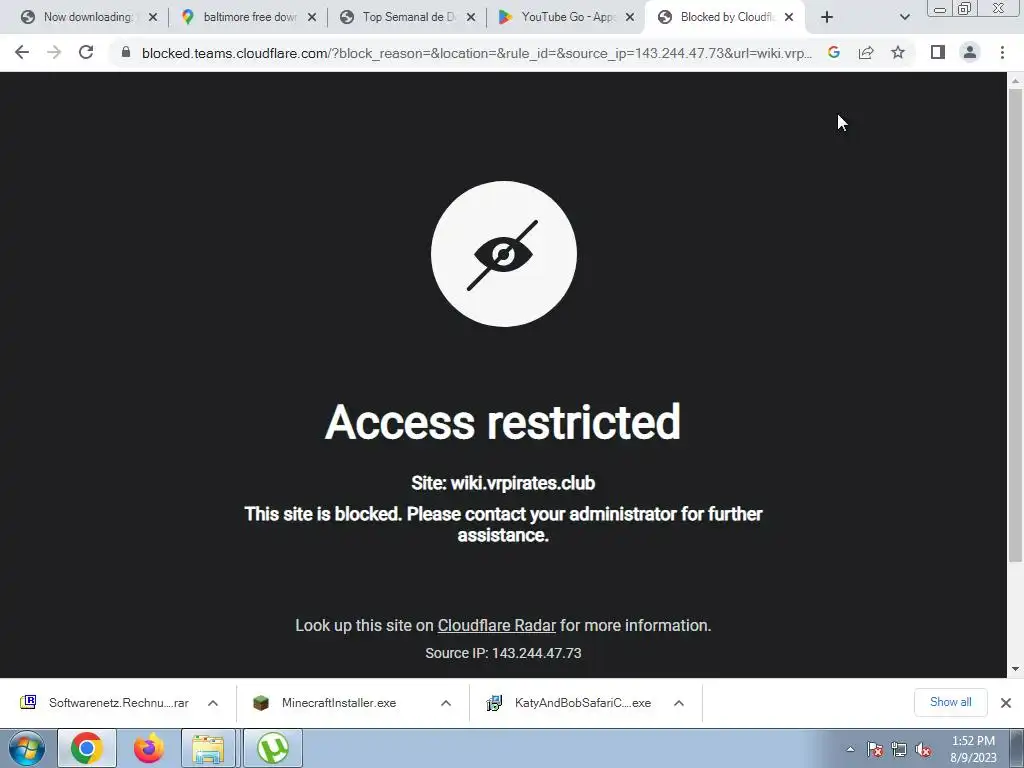Image resolution: width=1024 pixels, height=768 pixels.
Task: Show all downloads
Action: [x=950, y=703]
